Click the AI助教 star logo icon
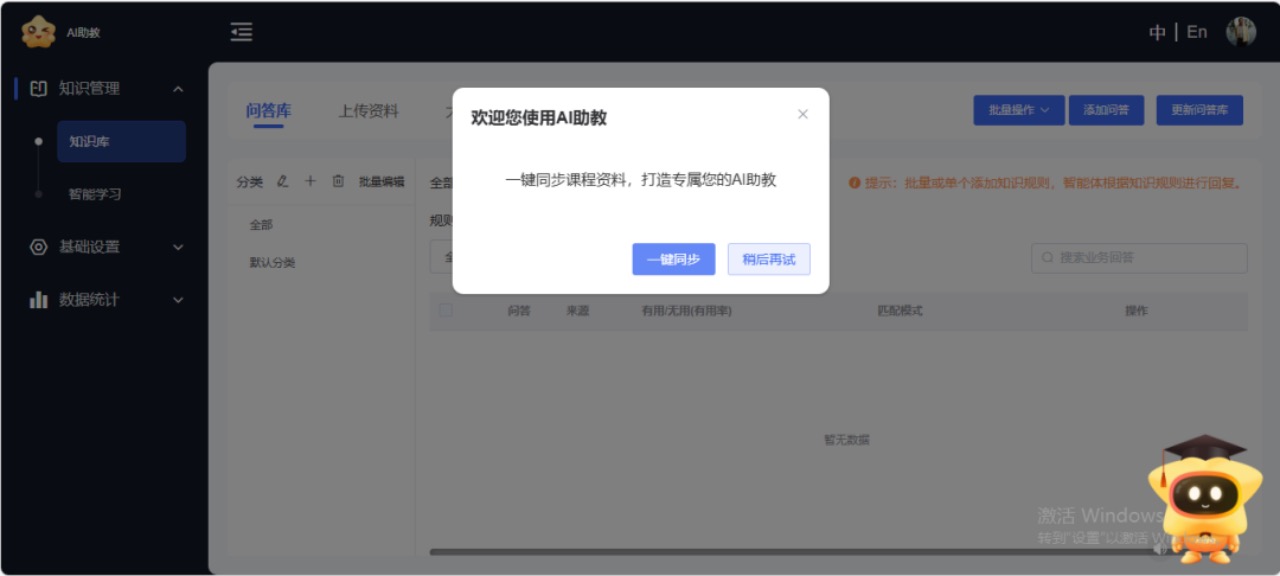The width and height of the screenshot is (1280, 576). click(x=38, y=32)
